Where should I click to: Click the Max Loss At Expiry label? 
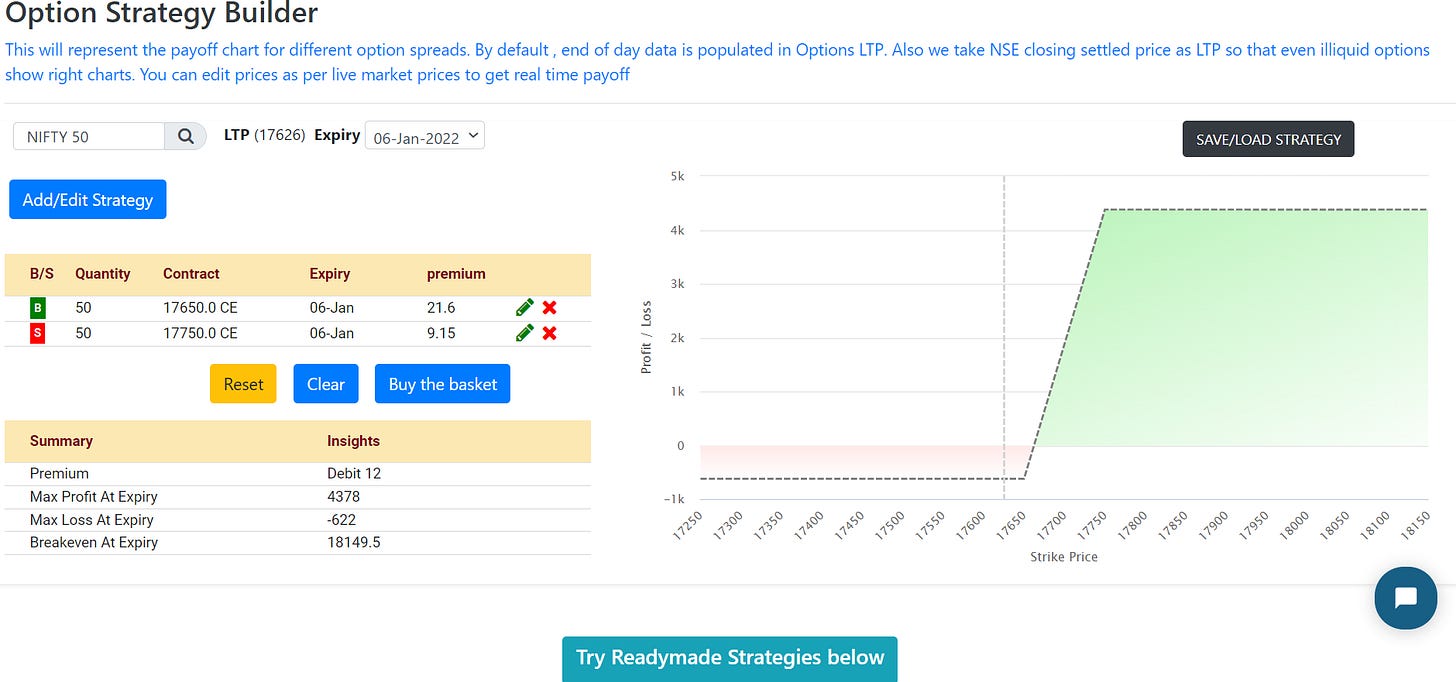(x=92, y=520)
